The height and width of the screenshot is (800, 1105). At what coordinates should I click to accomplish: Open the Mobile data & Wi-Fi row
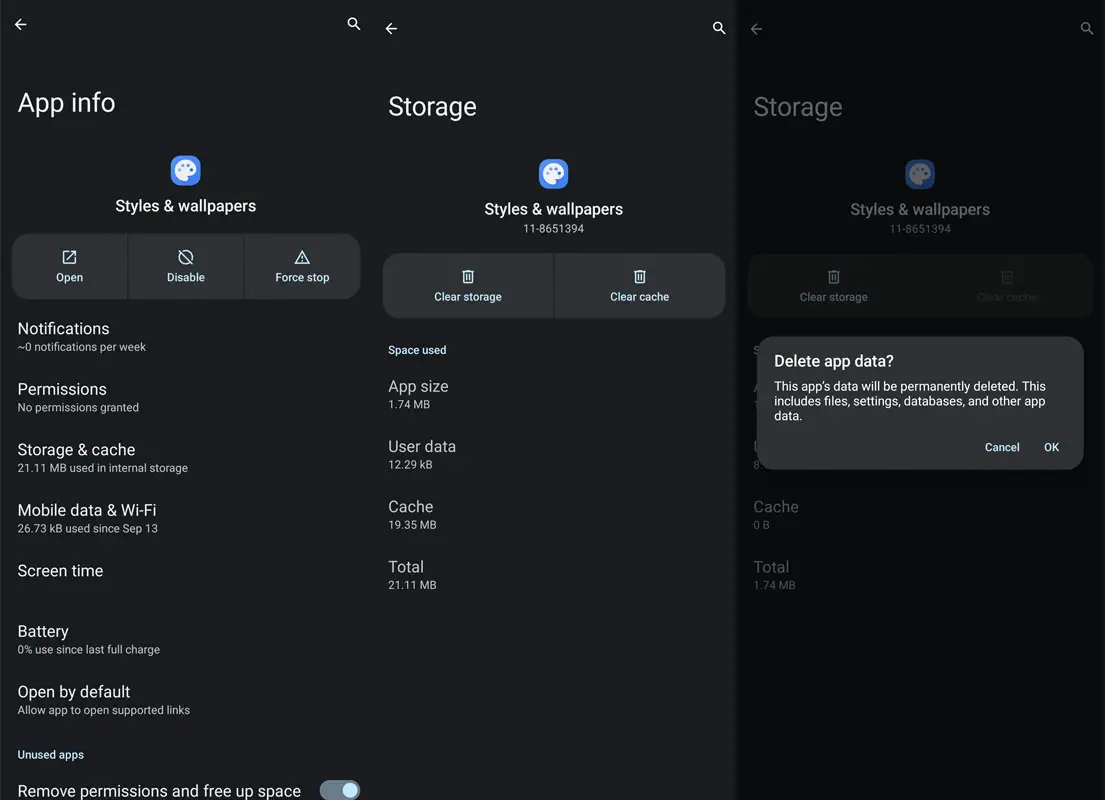coord(186,519)
